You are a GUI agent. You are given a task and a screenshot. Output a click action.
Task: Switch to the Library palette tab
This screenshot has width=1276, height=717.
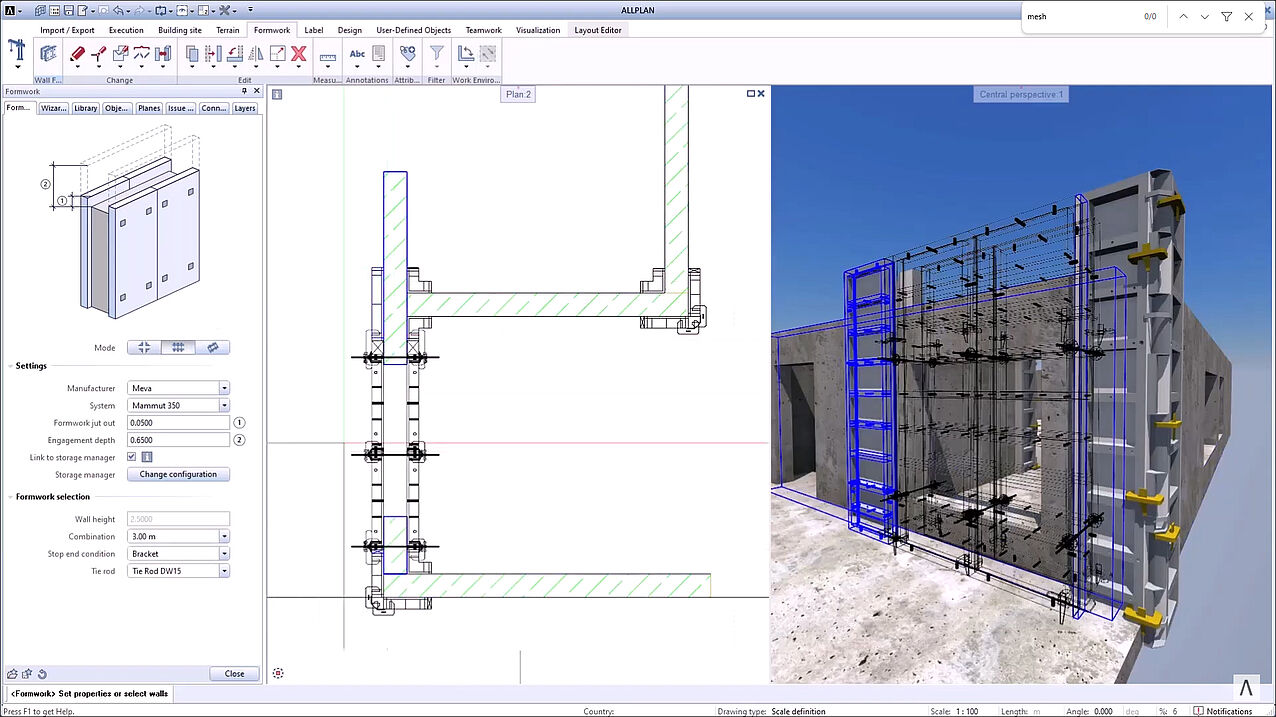coord(85,108)
